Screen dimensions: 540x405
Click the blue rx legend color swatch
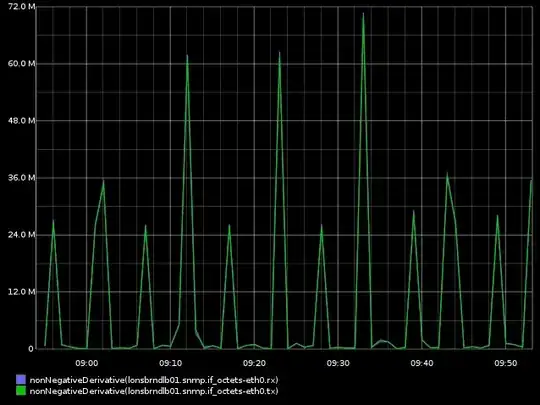point(21,380)
